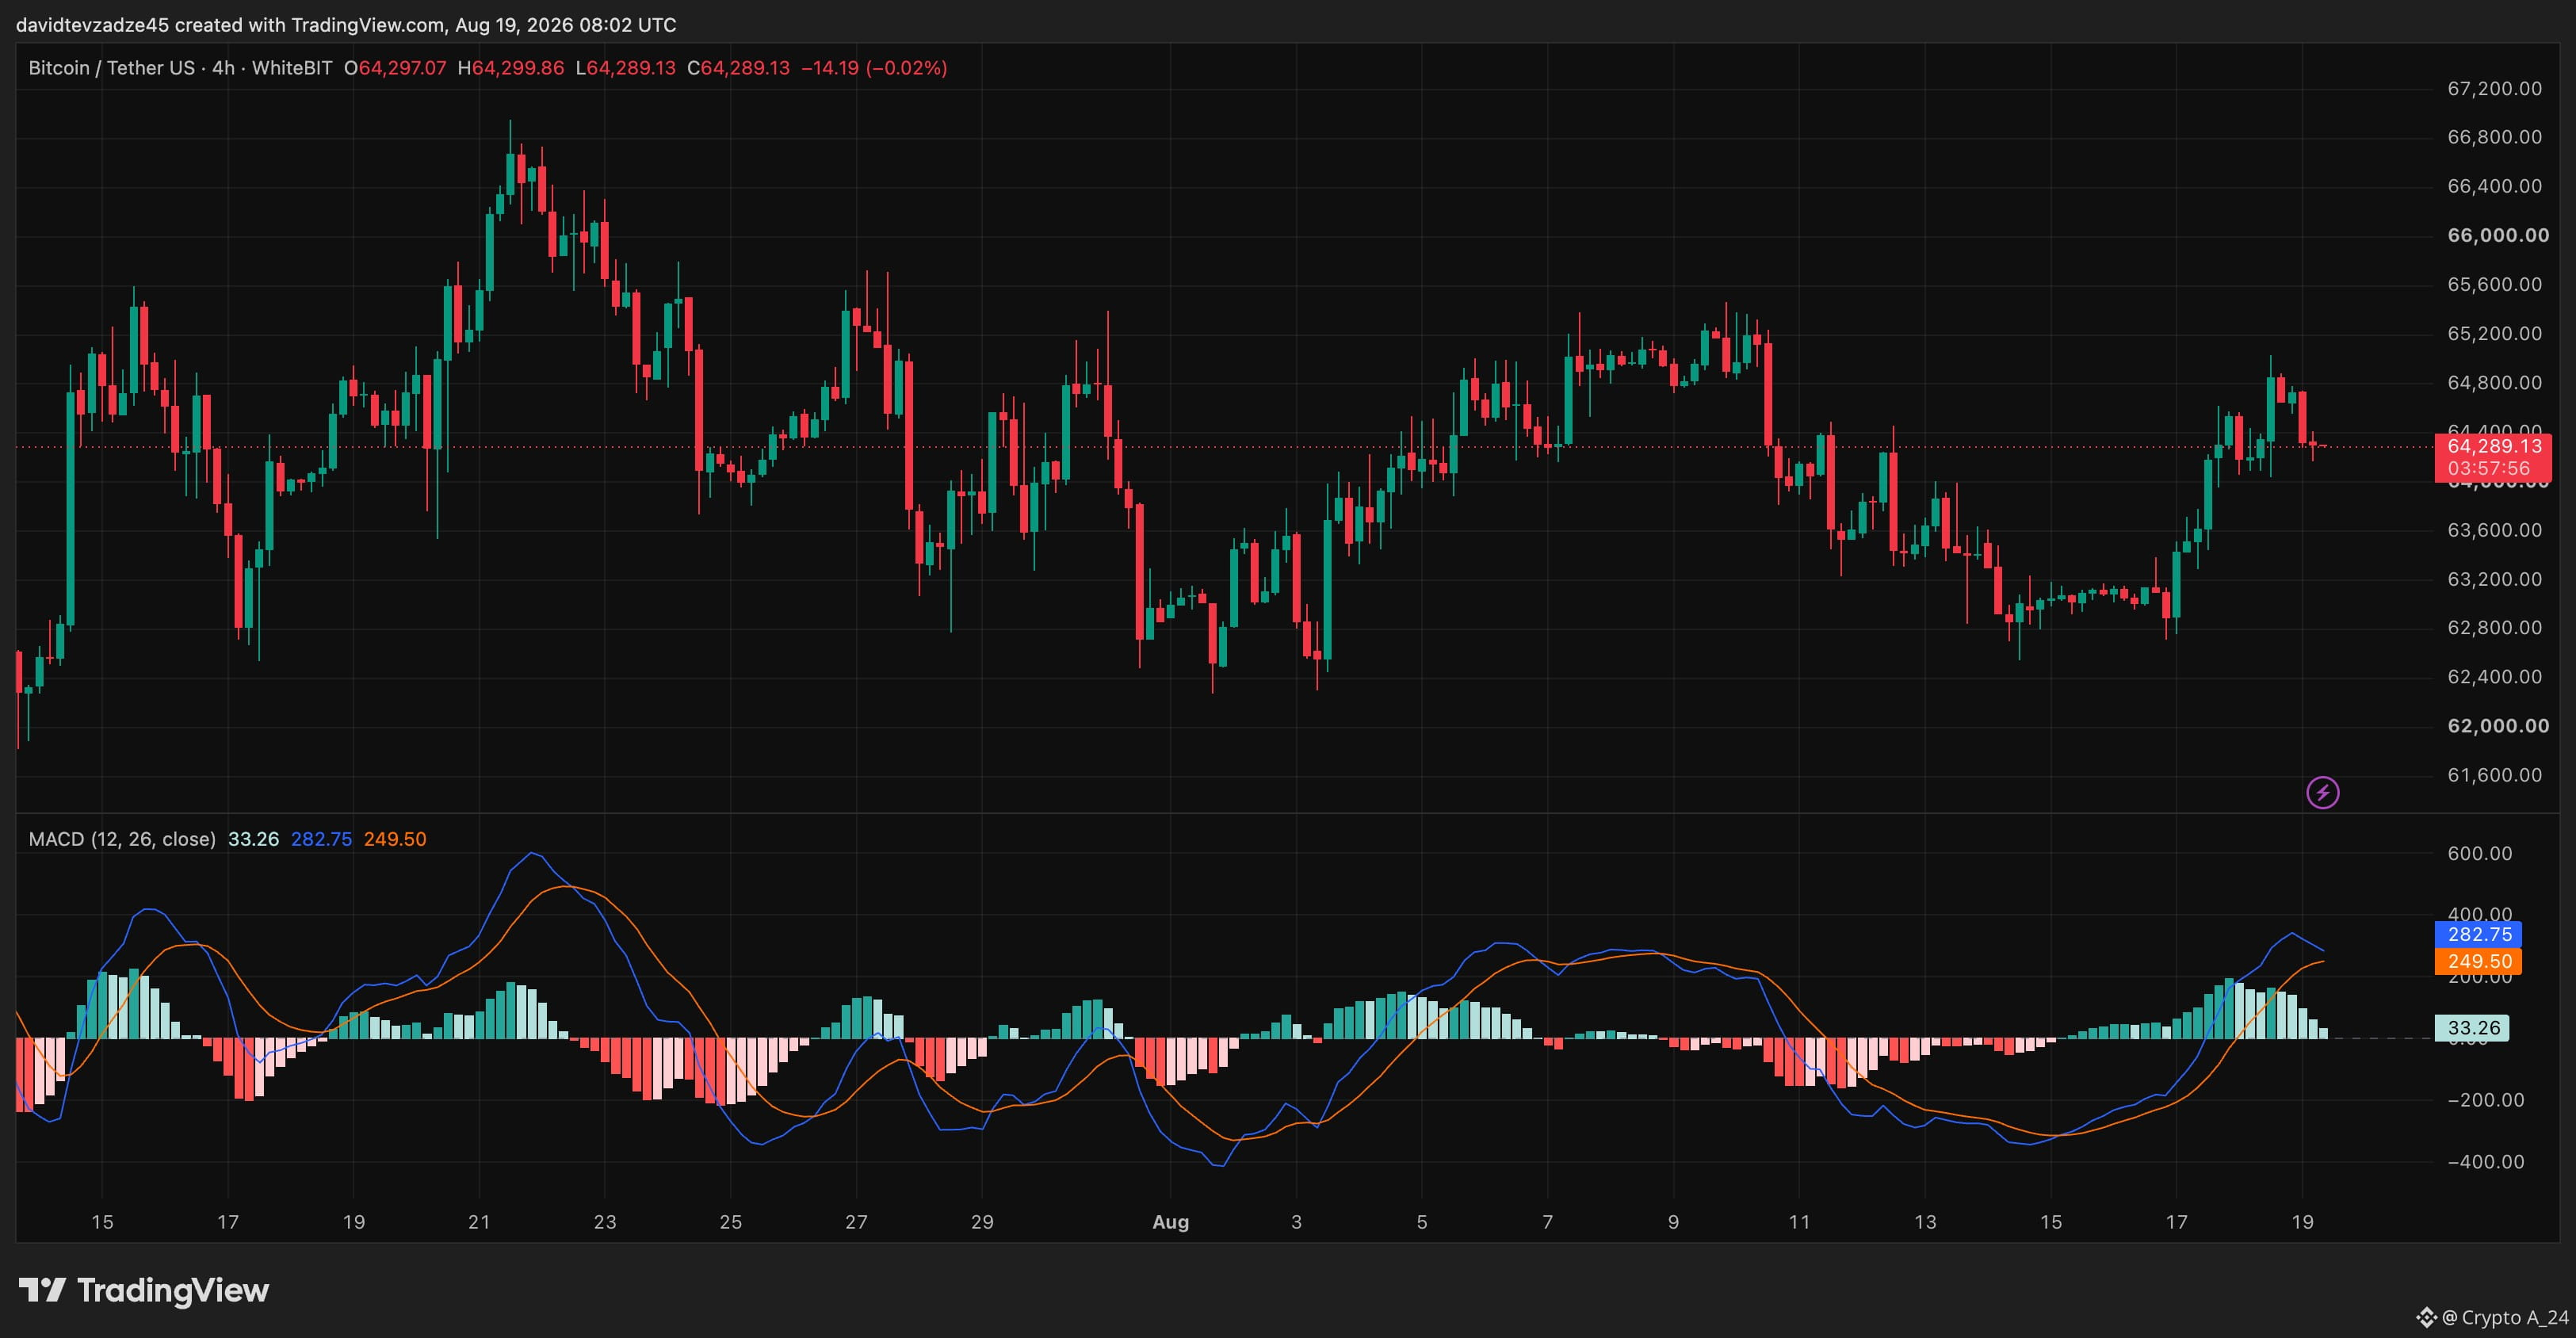Click the 23 date label on time axis

click(605, 1222)
